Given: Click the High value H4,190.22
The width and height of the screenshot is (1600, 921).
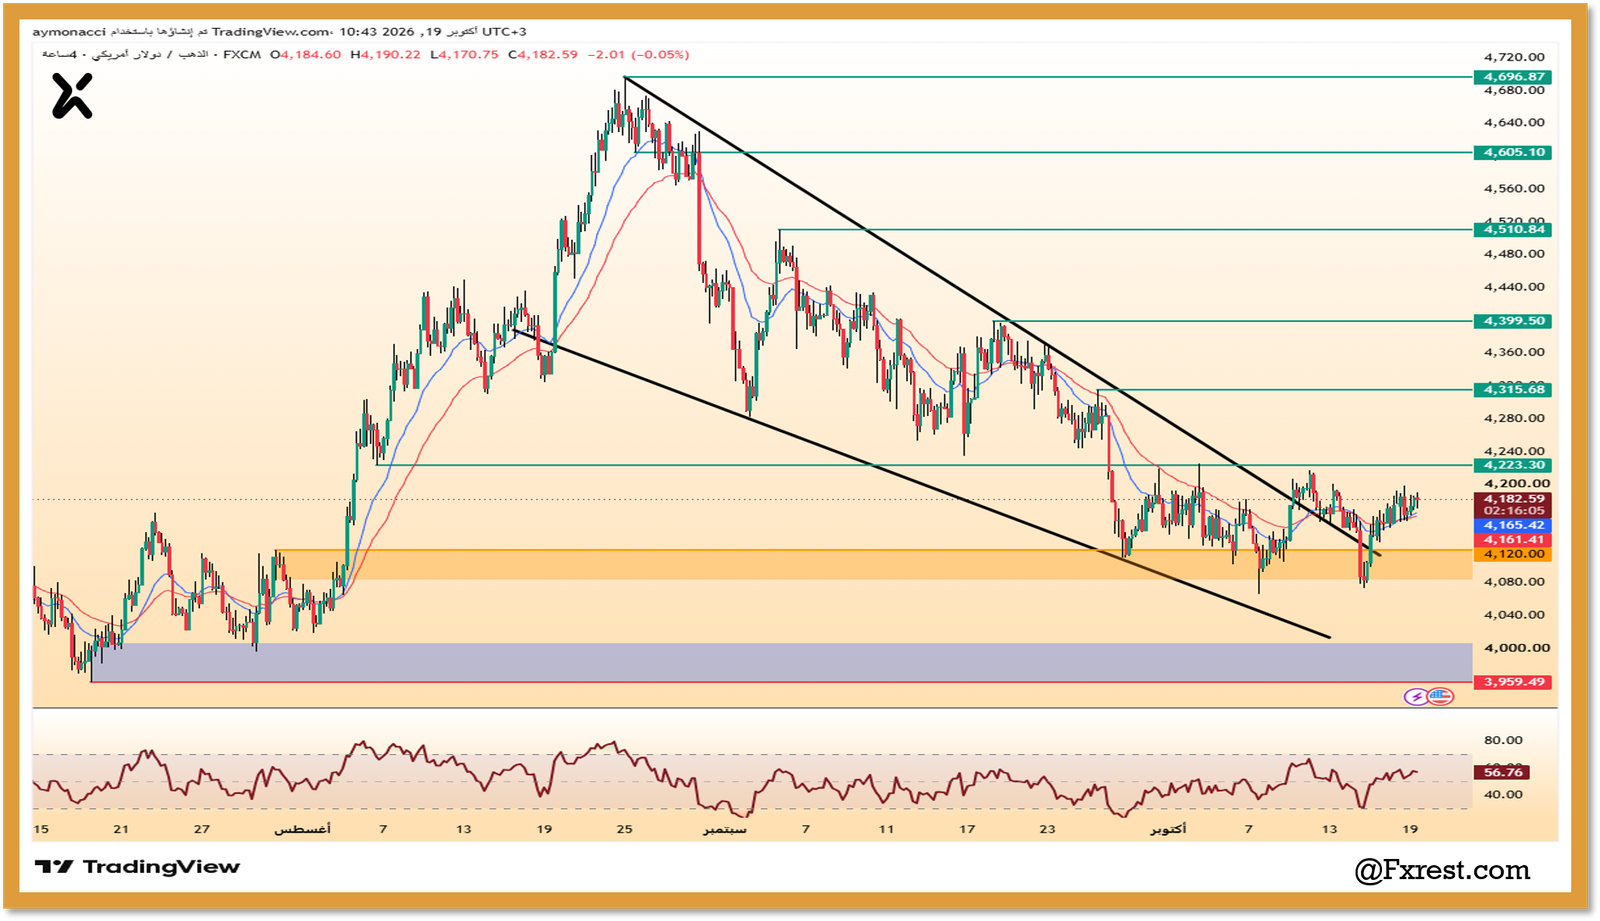Looking at the screenshot, I should [386, 55].
